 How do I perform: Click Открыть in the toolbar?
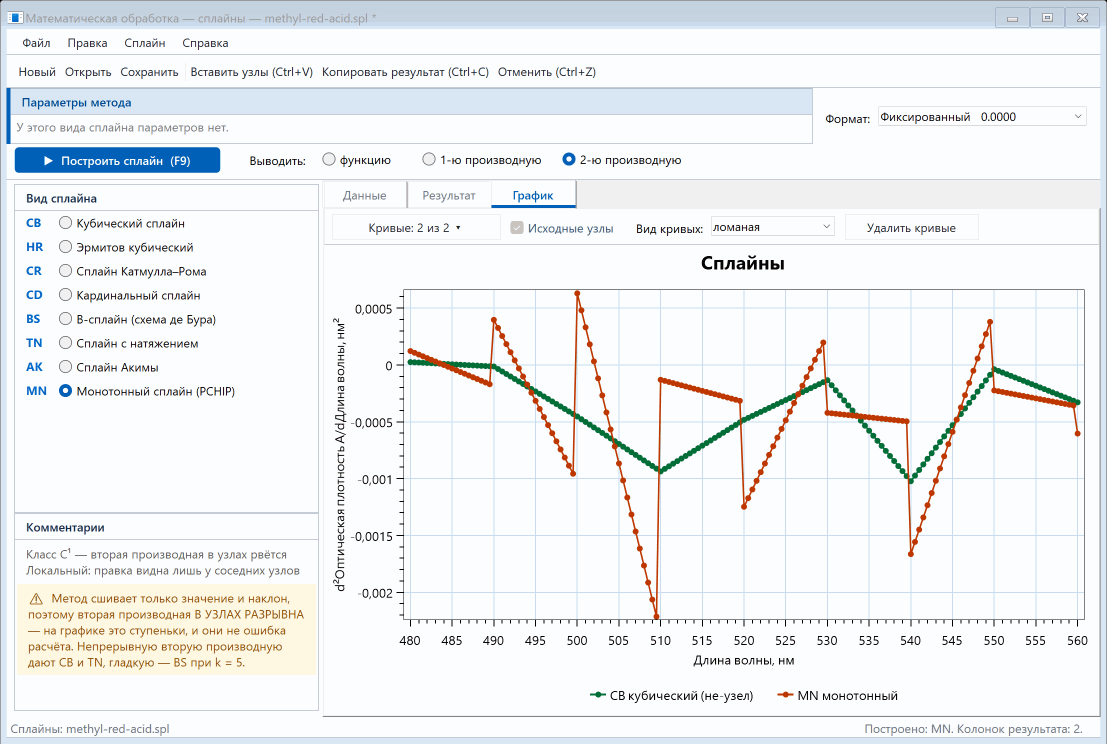pyautogui.click(x=88, y=72)
